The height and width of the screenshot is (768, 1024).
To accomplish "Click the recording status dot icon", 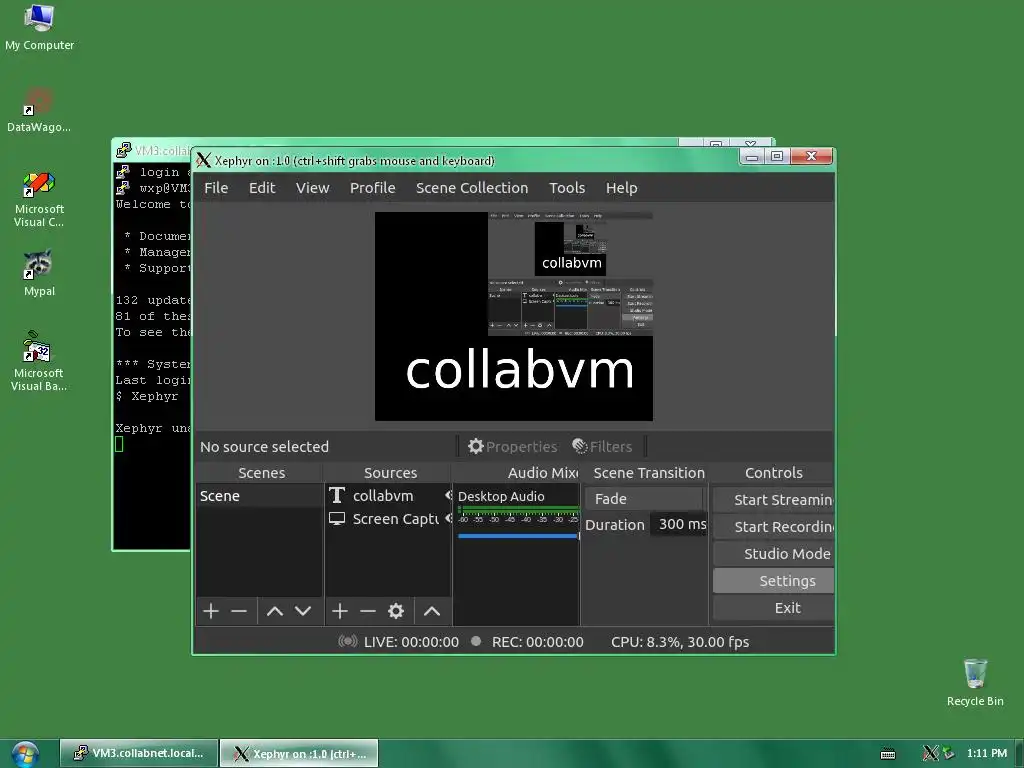I will [x=476, y=641].
